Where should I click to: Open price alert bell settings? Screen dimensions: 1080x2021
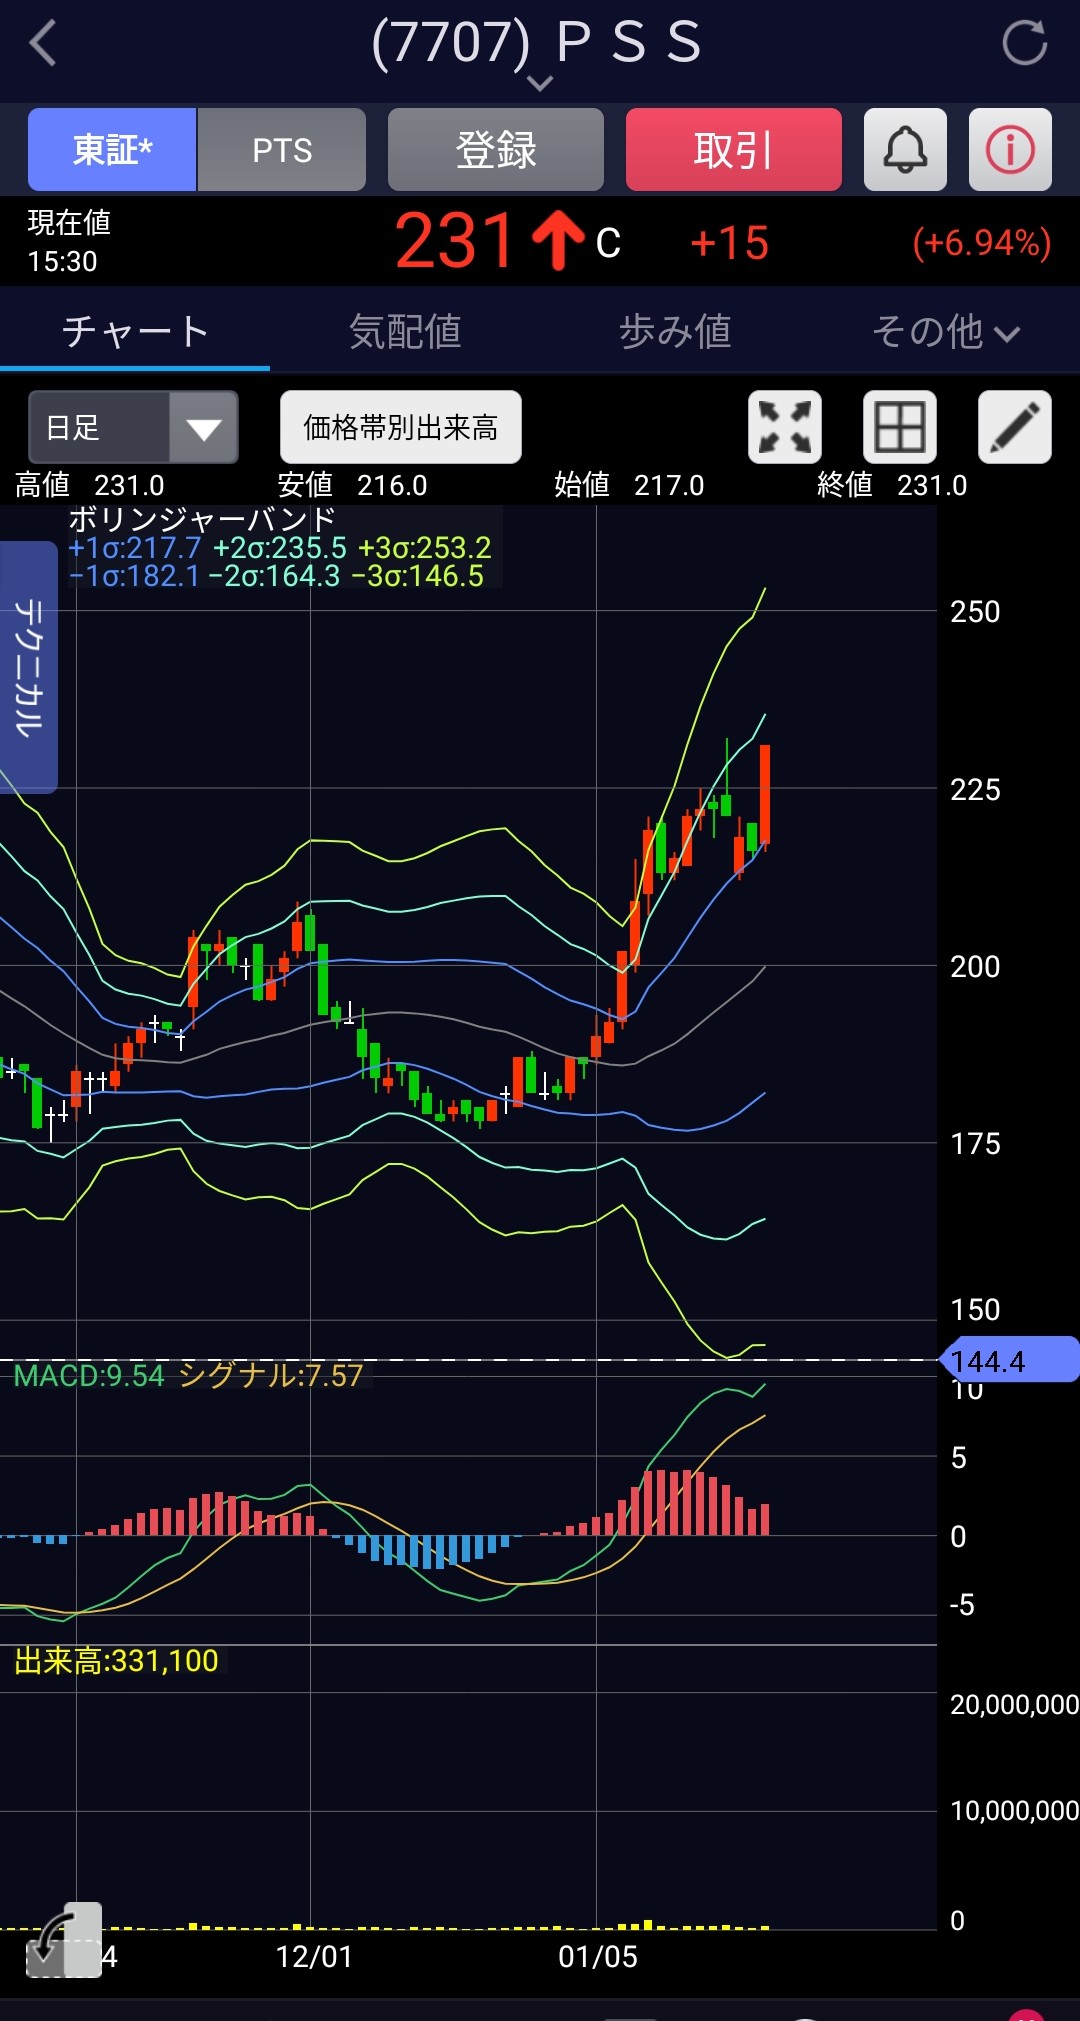click(x=905, y=150)
